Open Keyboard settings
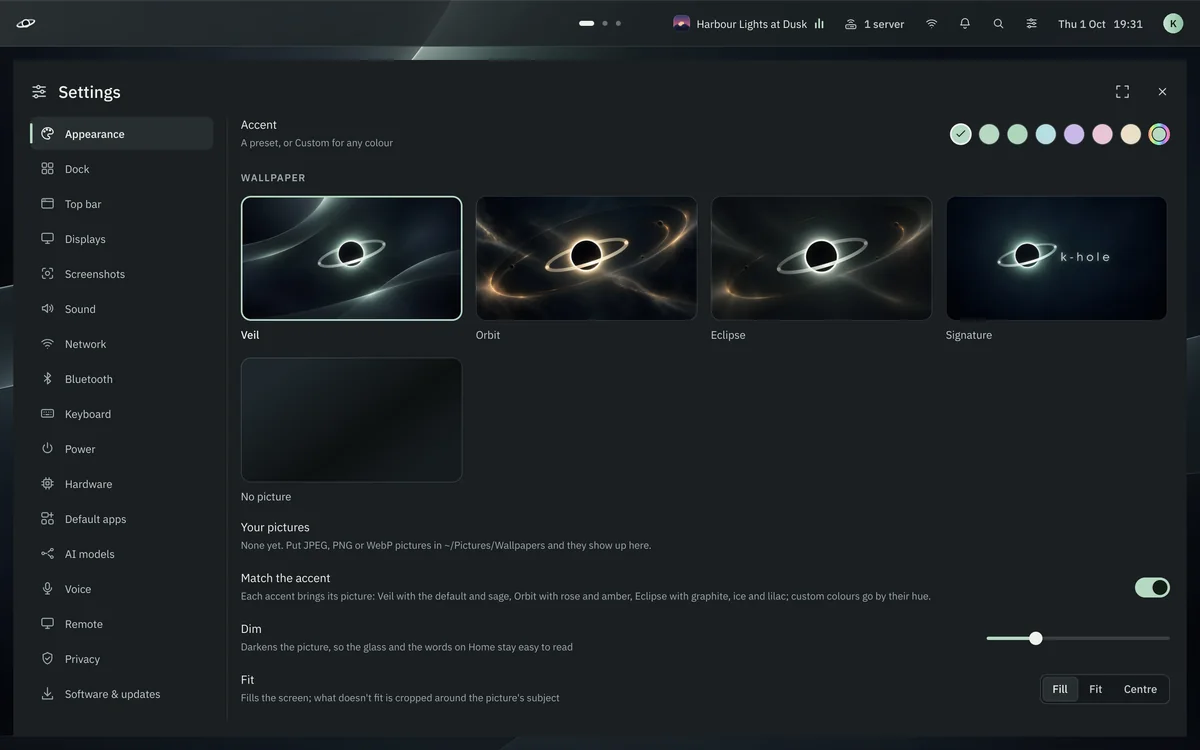The height and width of the screenshot is (750, 1200). coord(121,414)
